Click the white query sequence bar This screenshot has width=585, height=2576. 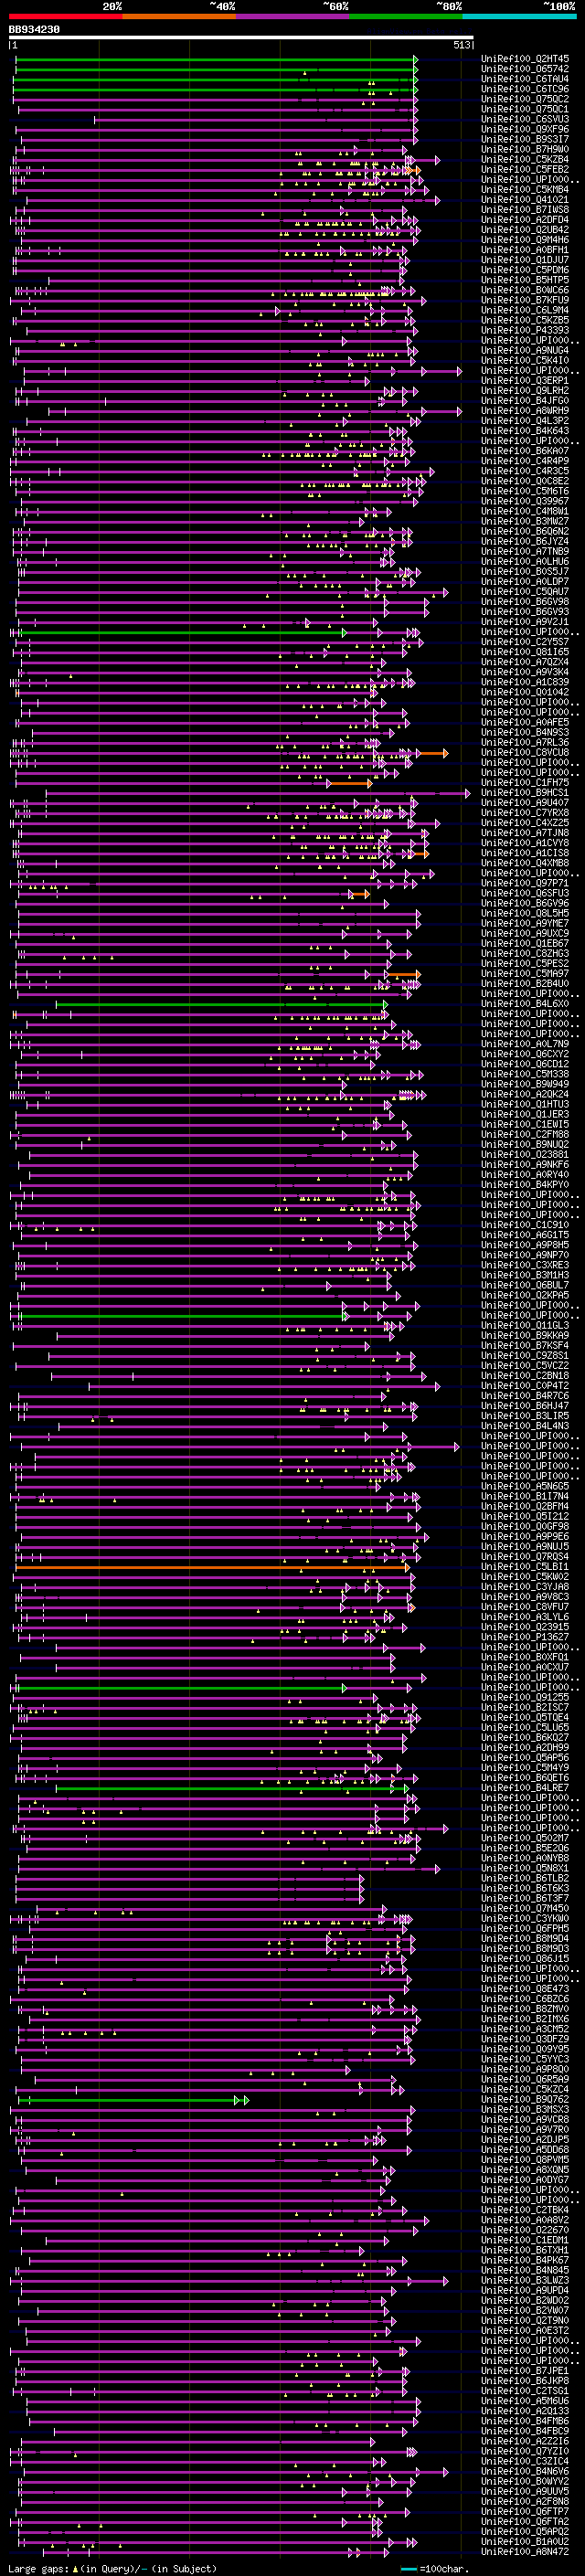click(x=241, y=38)
